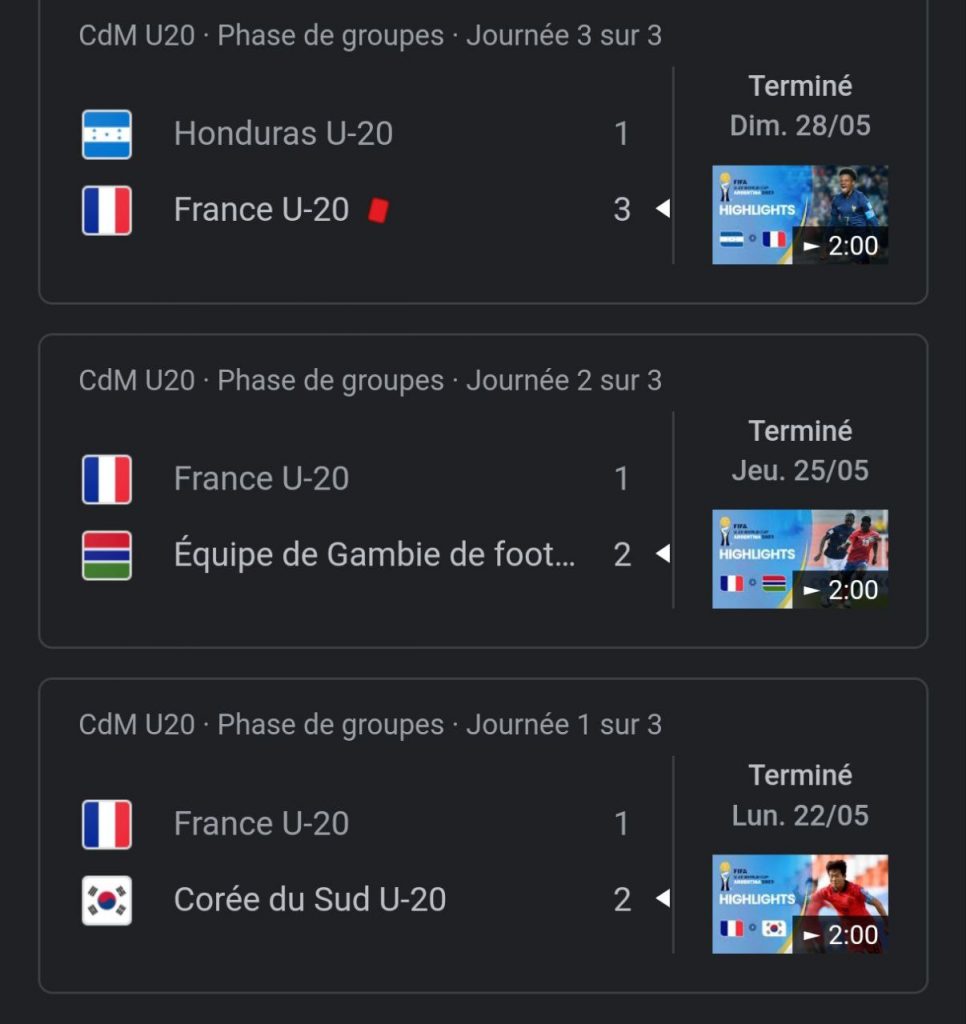
Task: Play the Honduras vs France highlights video
Action: pos(799,215)
